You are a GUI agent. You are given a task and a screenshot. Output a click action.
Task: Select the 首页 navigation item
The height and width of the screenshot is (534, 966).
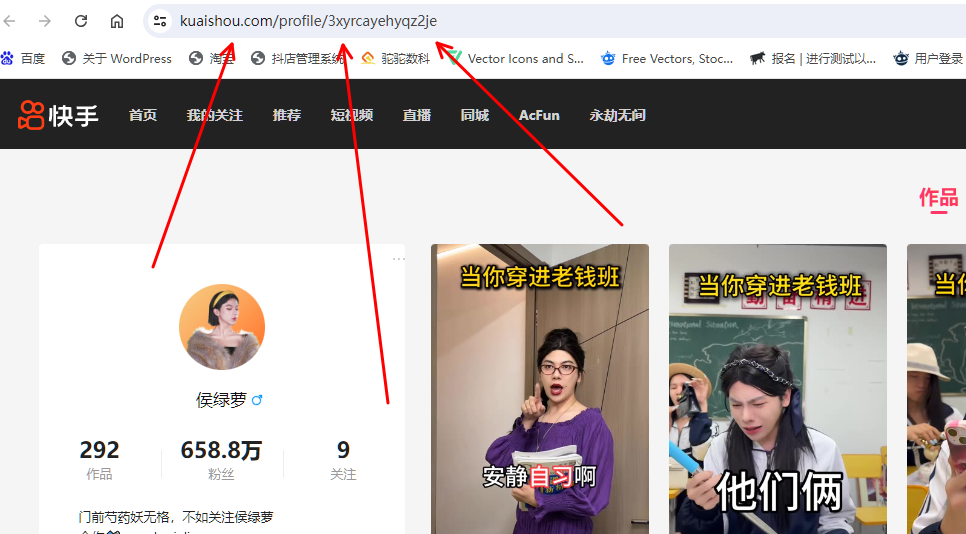tap(143, 115)
